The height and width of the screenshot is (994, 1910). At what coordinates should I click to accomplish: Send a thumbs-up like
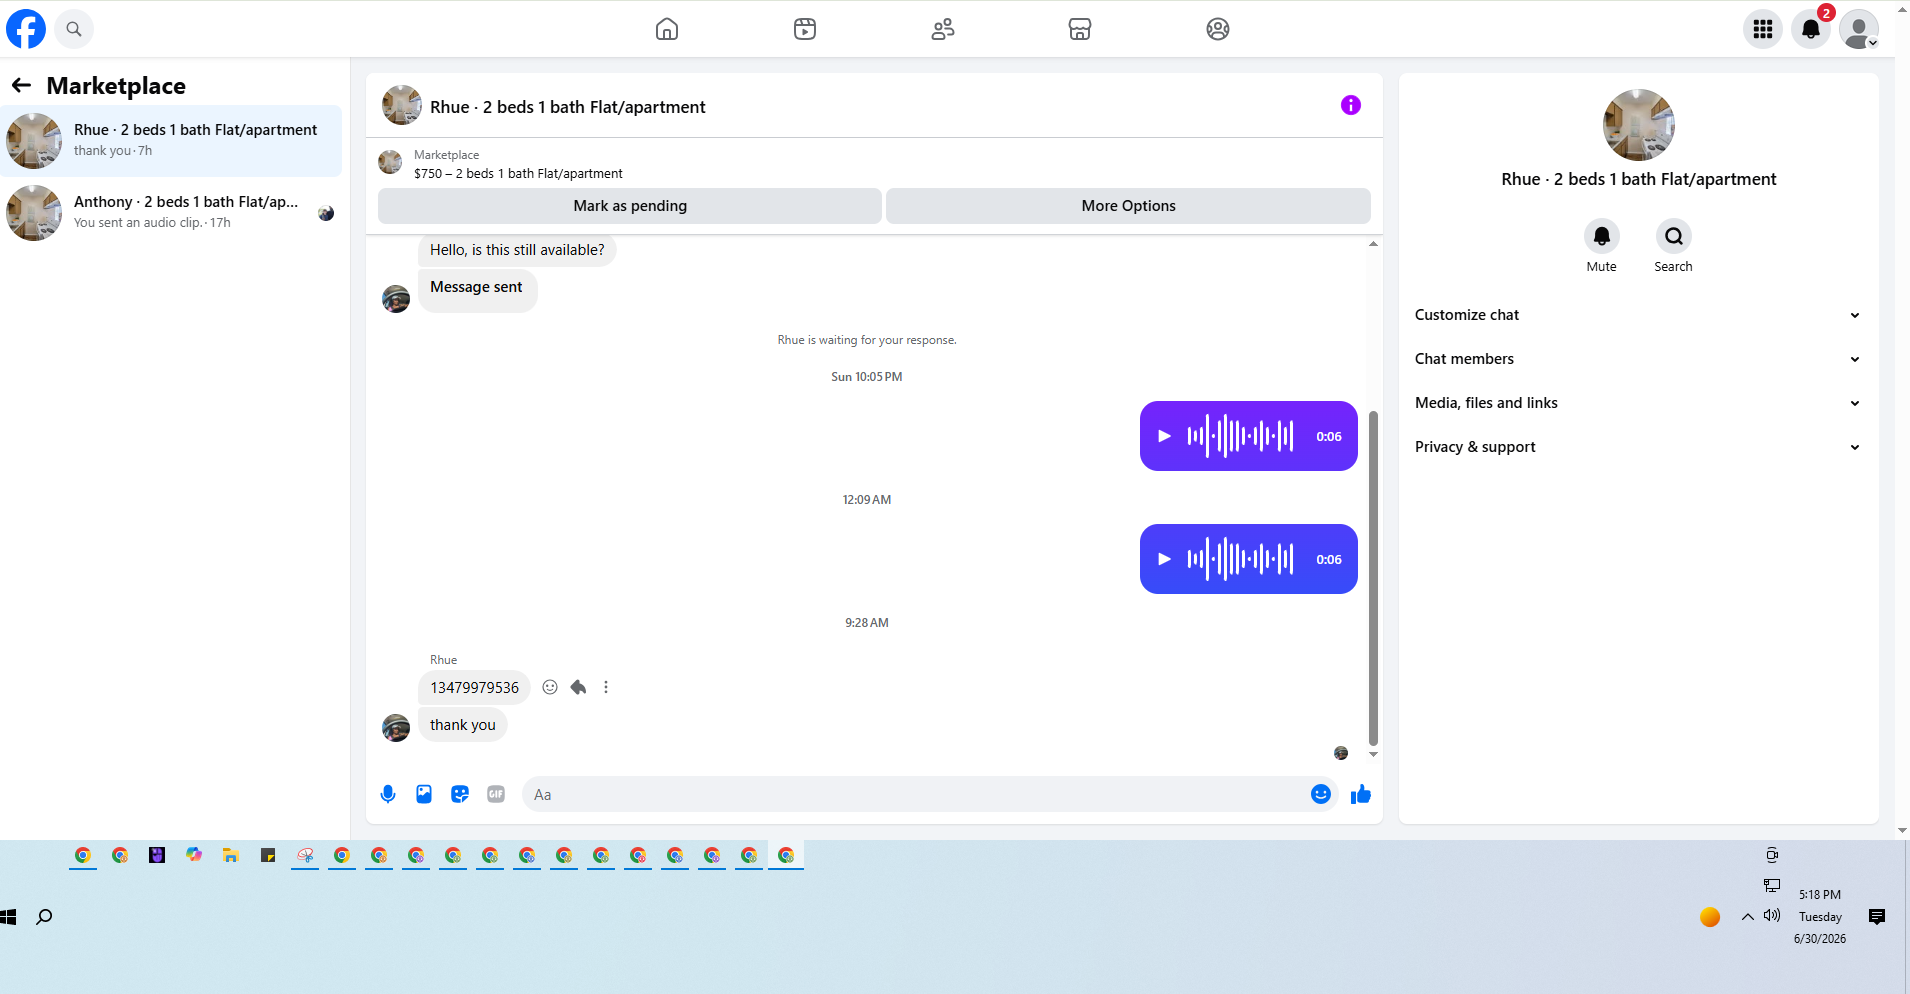1361,794
